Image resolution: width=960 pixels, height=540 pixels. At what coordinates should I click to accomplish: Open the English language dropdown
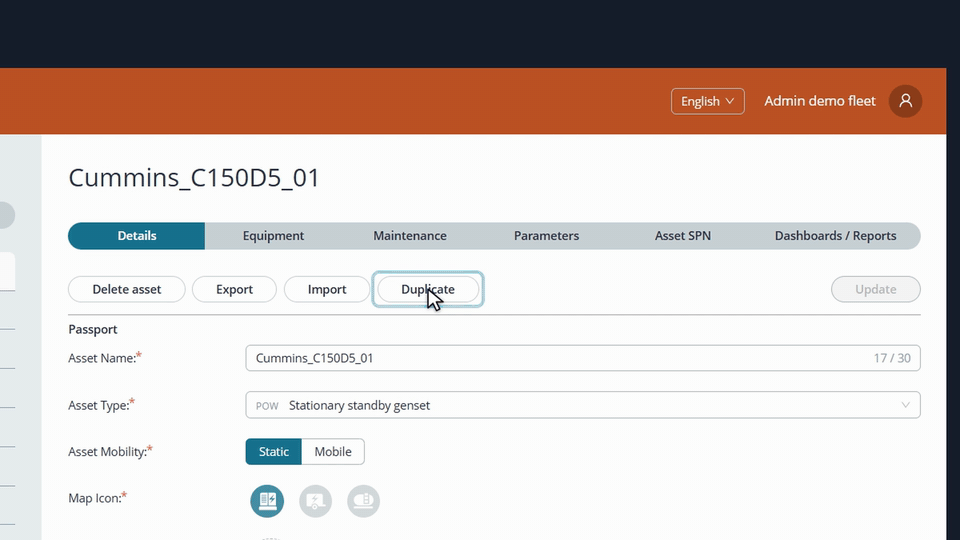click(707, 101)
